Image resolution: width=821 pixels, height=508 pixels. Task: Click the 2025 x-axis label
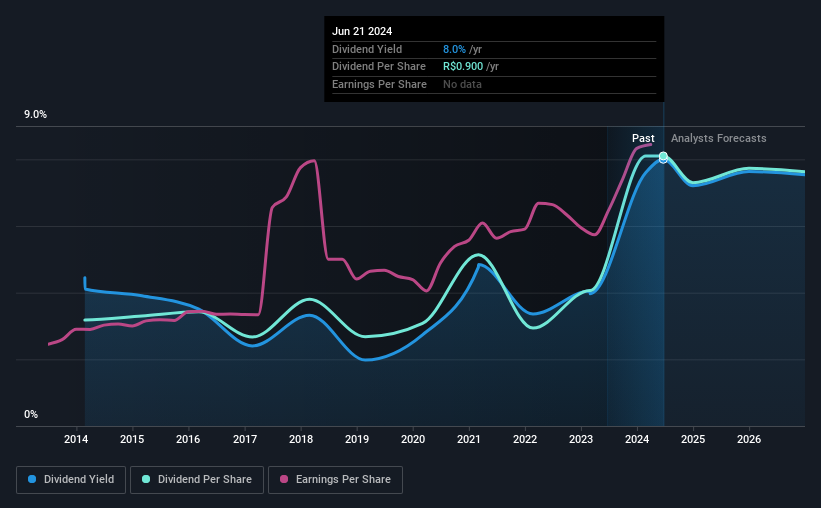click(x=693, y=439)
